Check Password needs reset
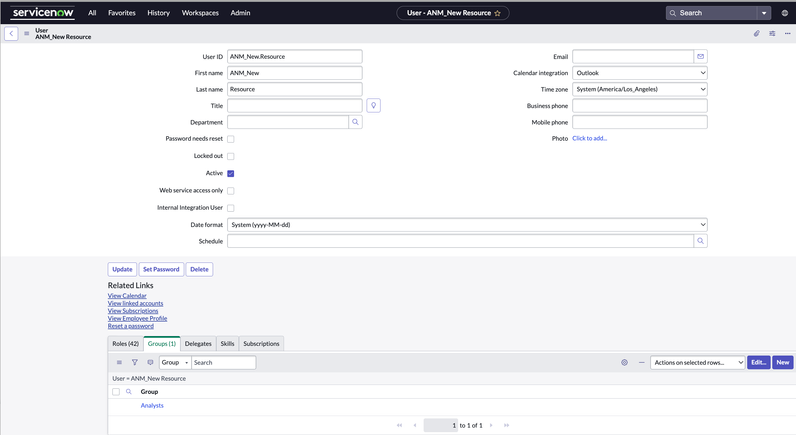This screenshot has height=435, width=796. pos(230,139)
